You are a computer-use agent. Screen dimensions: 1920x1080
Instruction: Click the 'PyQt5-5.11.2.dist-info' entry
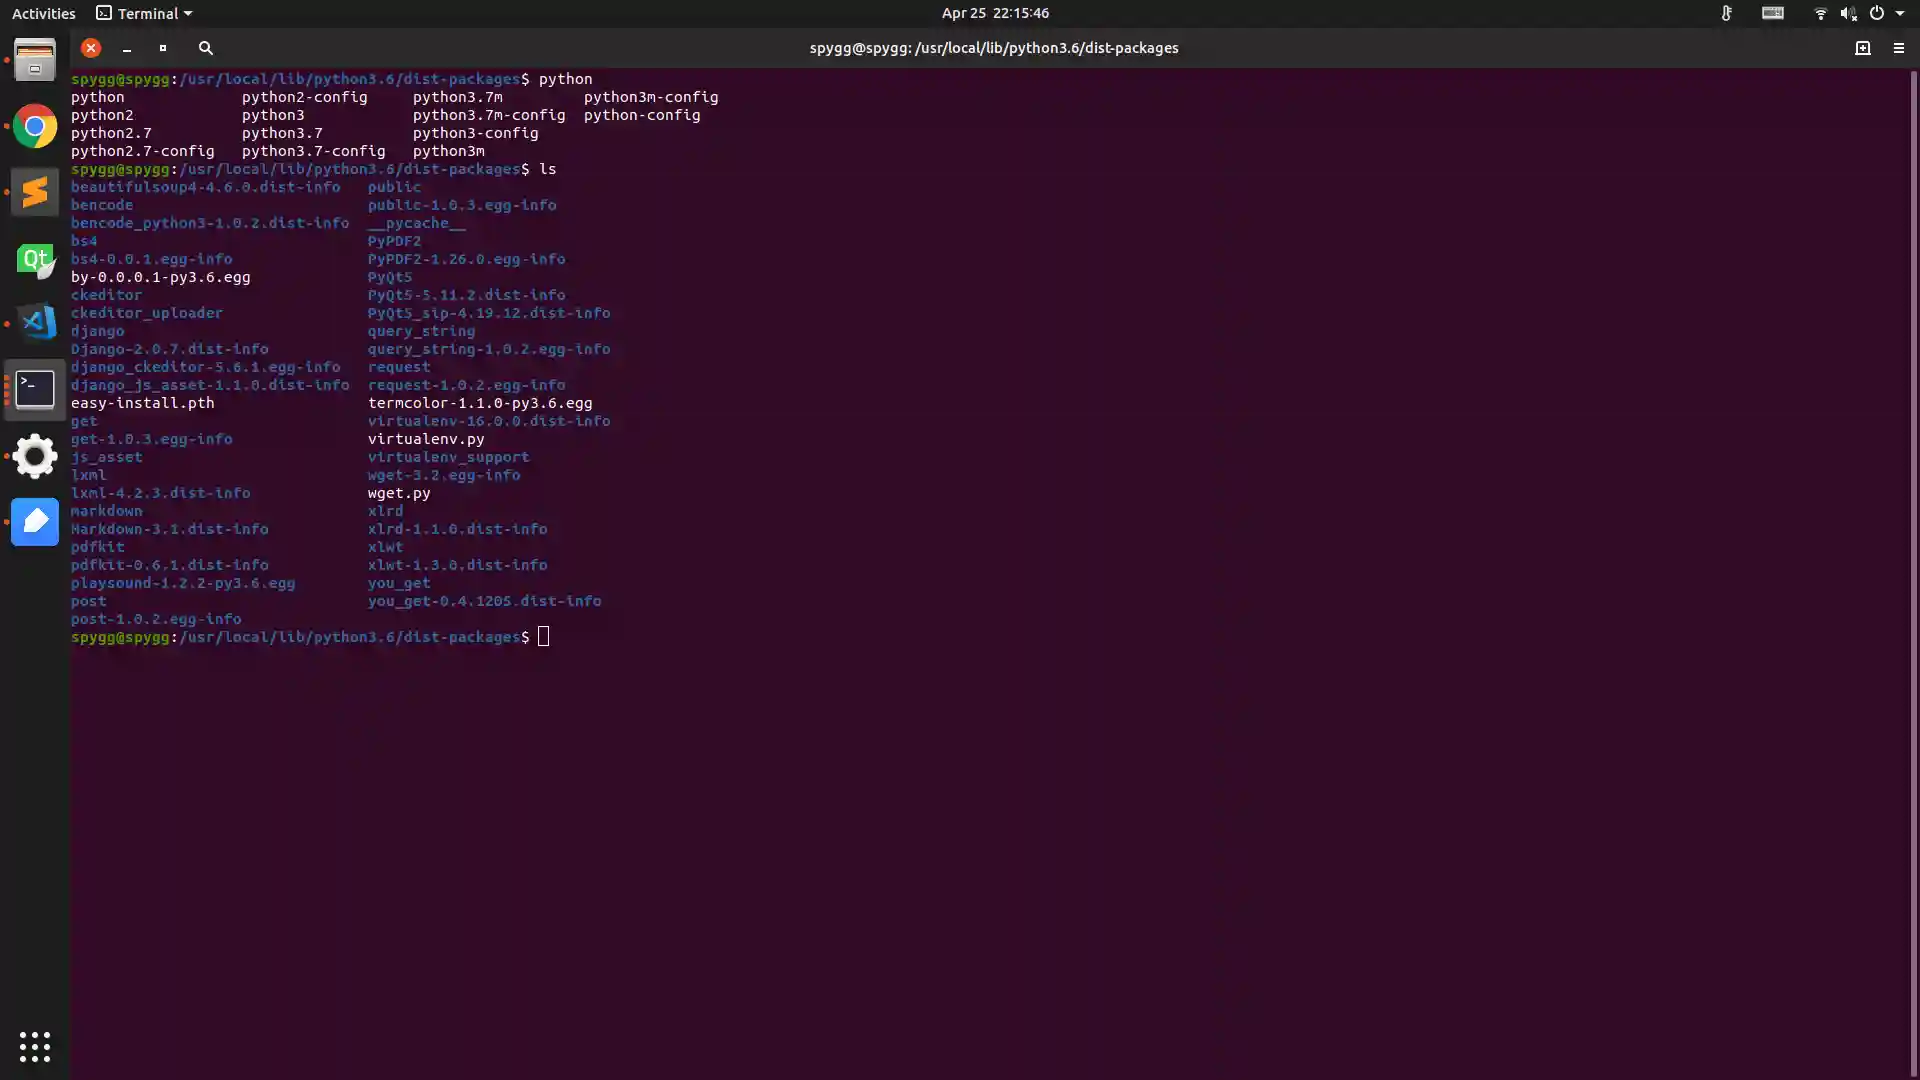(x=467, y=295)
